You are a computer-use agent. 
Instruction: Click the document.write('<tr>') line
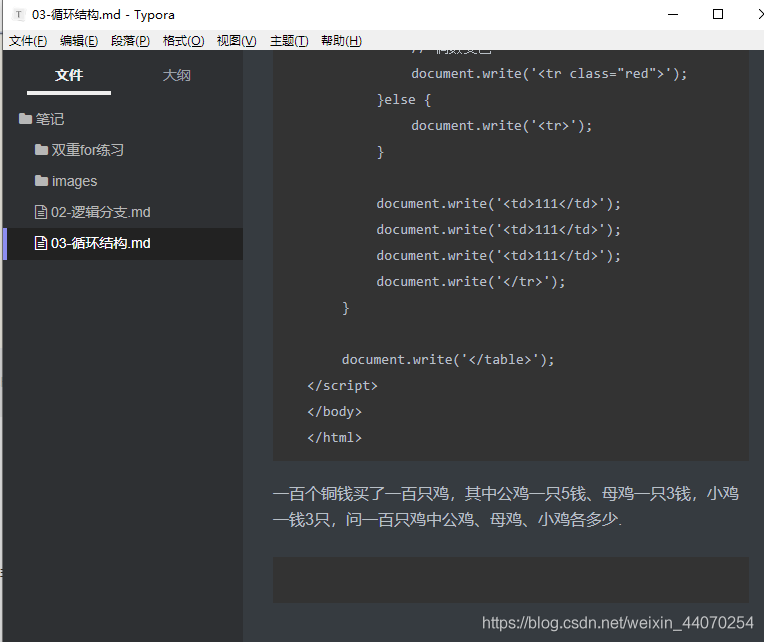click(502, 126)
